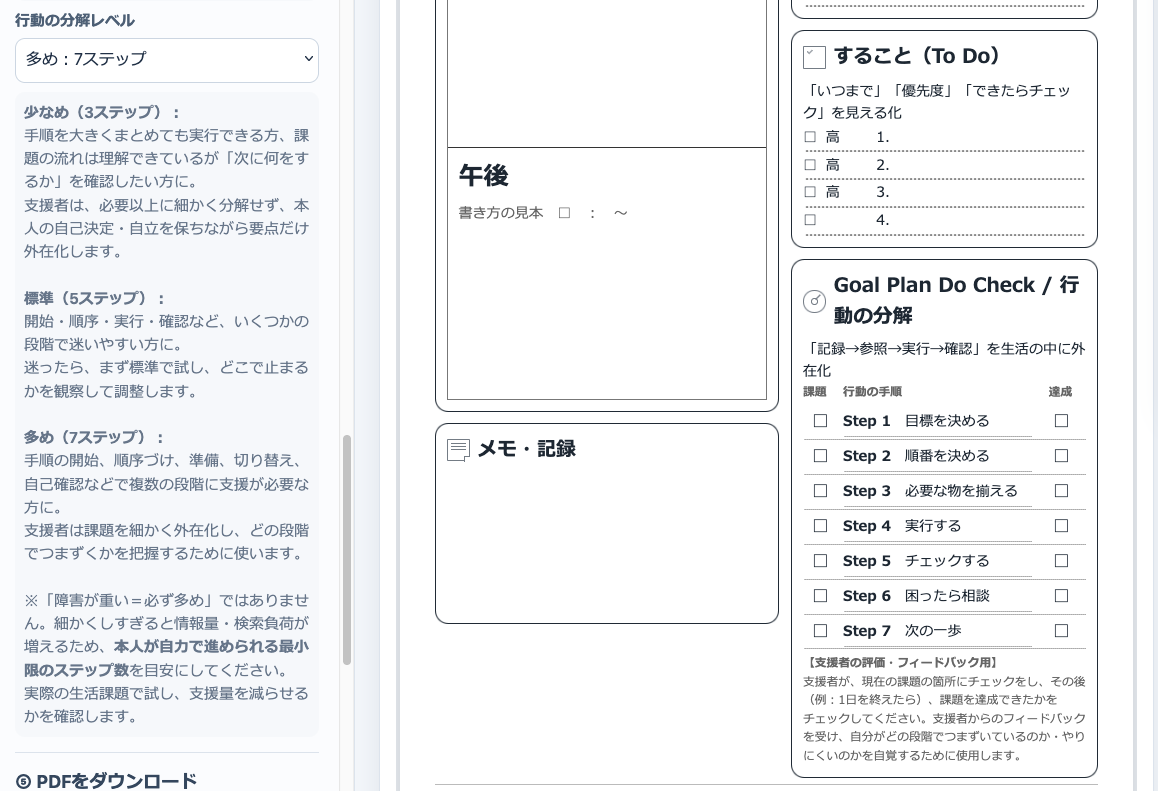This screenshot has width=1158, height=791.
Task: Tick the 課題 checkbox for Step 4
Action: (x=820, y=526)
